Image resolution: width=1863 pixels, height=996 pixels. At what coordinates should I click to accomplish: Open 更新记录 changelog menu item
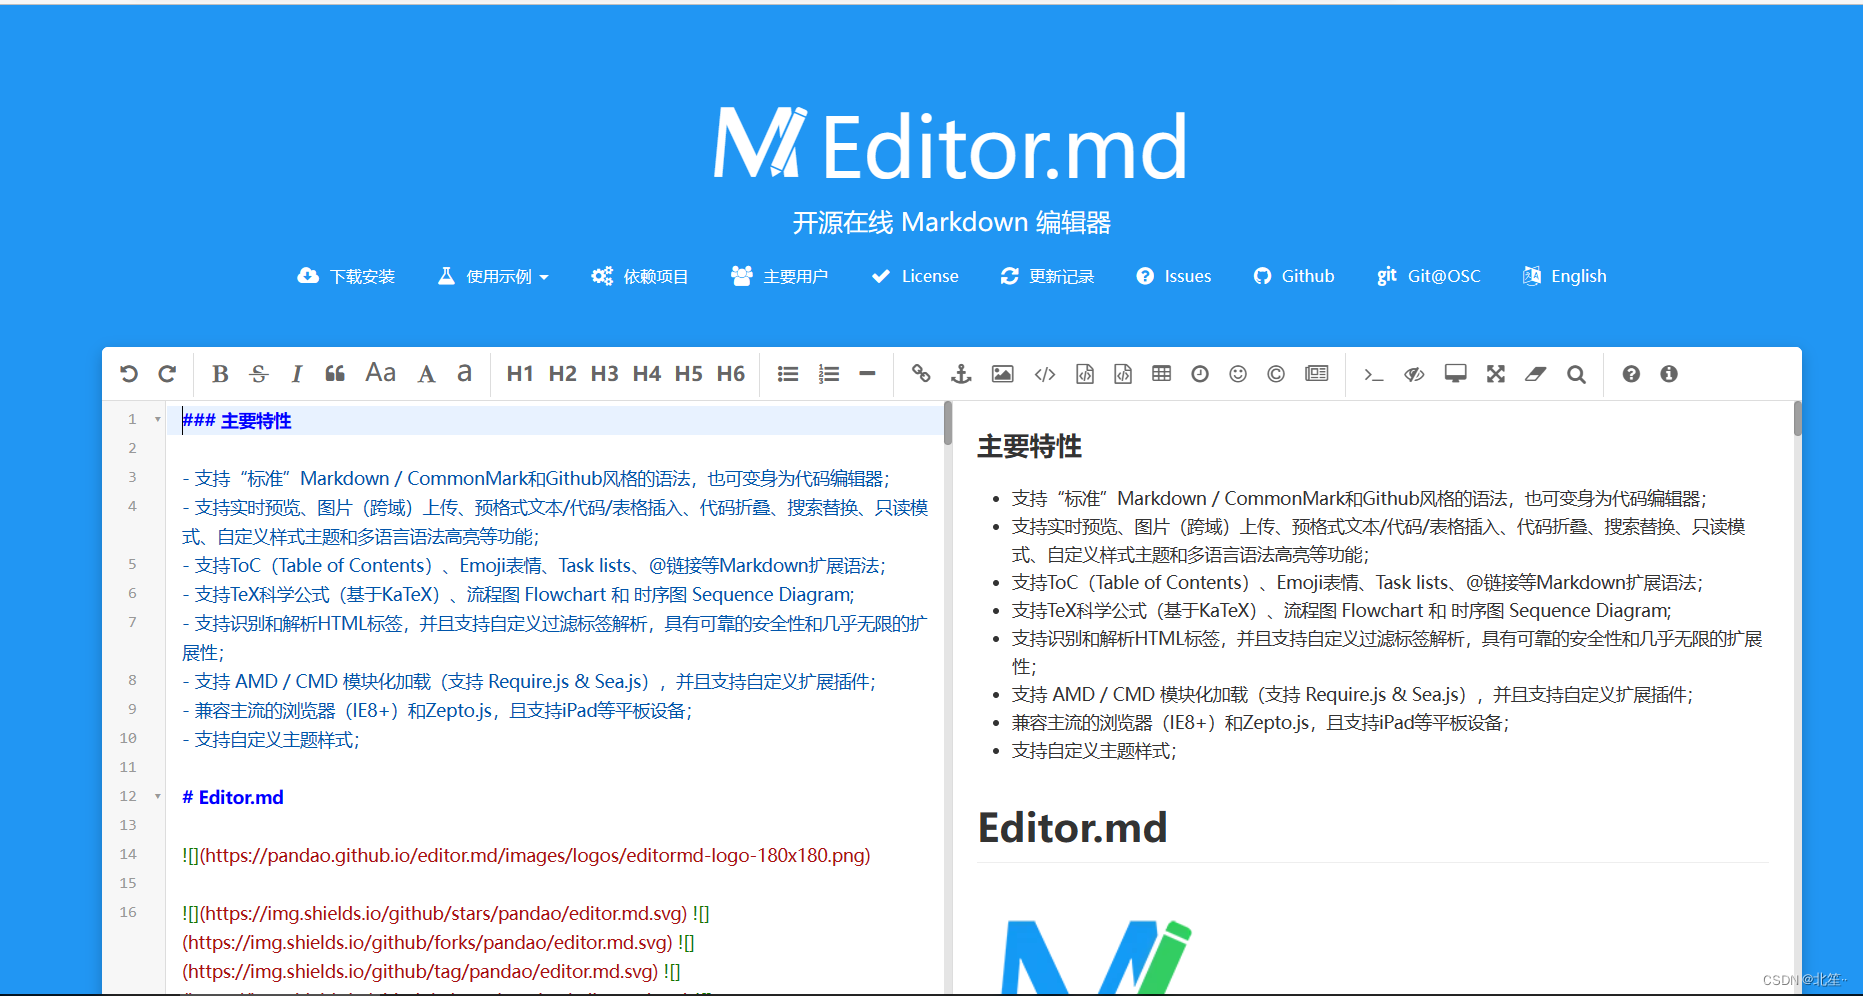(1047, 276)
